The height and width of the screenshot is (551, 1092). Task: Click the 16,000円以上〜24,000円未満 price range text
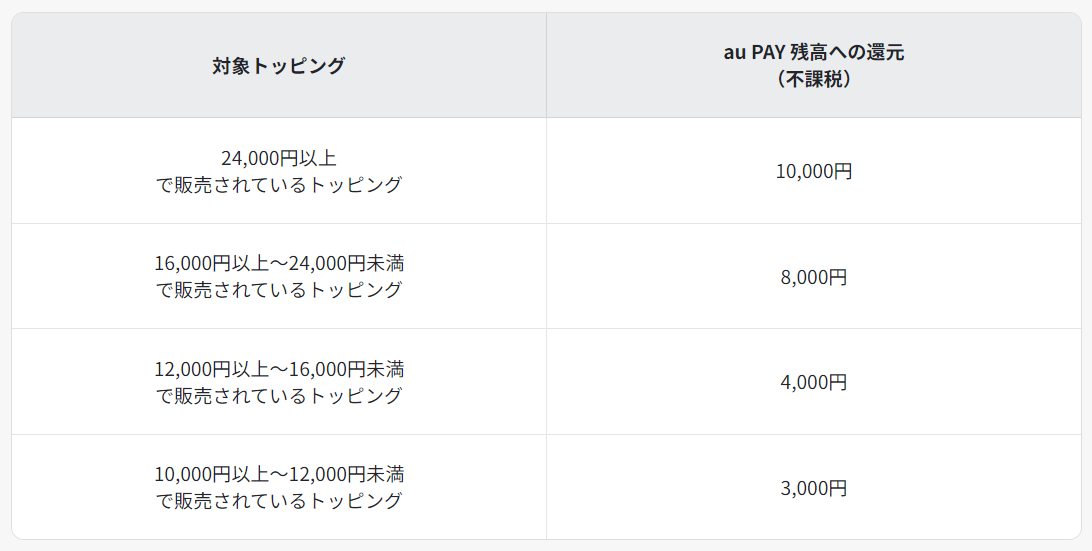point(279,263)
